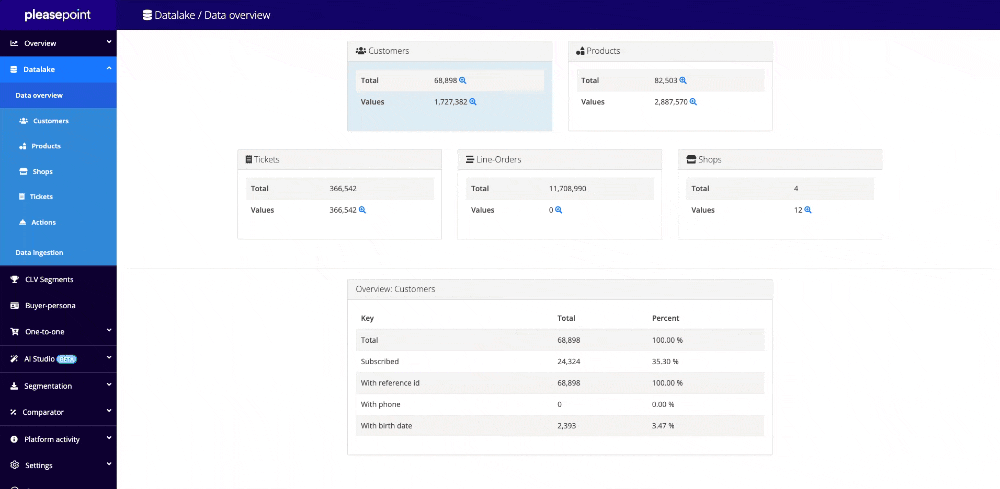The image size is (1000, 489).
Task: Click magnifier icon next to Customers total 68,898
Action: click(x=463, y=80)
